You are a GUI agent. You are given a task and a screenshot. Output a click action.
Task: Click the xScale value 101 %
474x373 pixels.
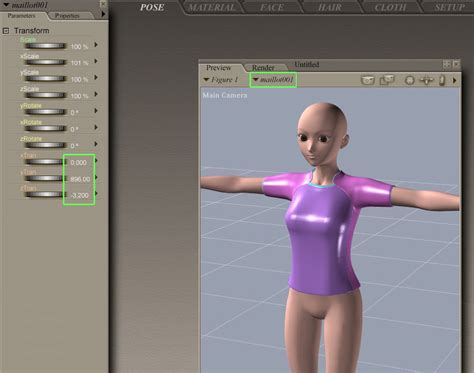(x=79, y=63)
